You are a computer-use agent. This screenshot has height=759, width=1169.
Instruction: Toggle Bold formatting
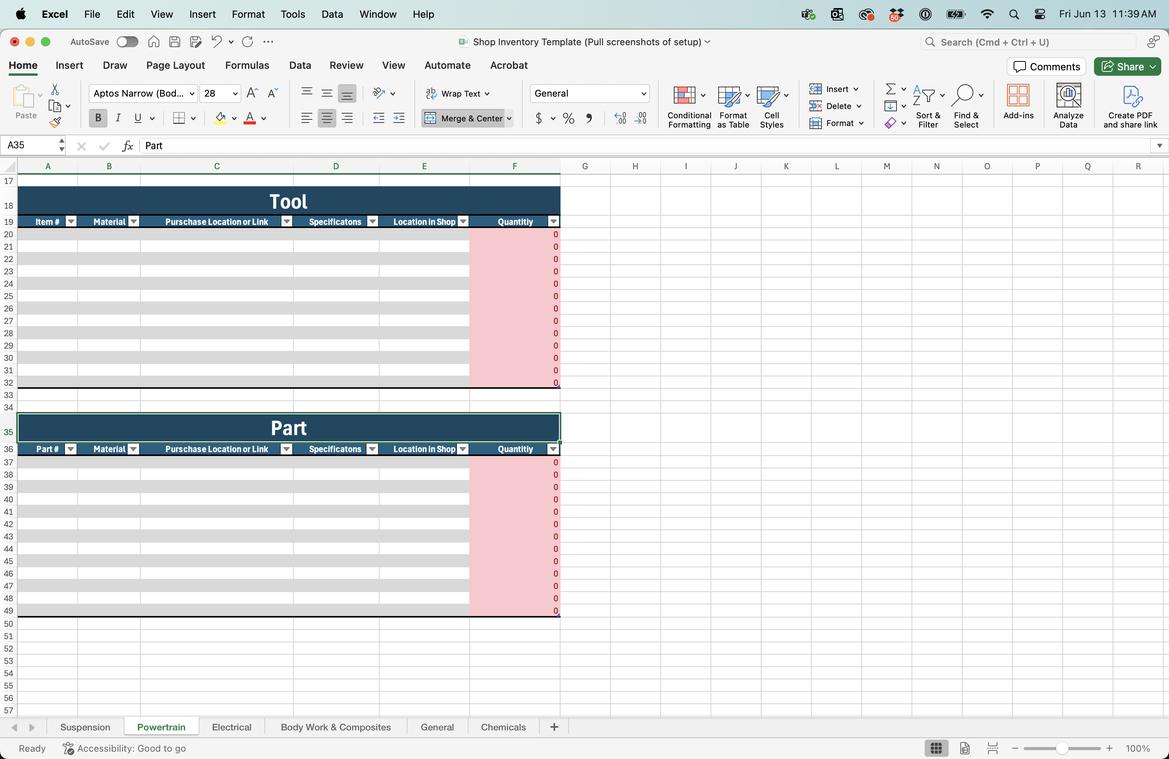pyautogui.click(x=98, y=118)
